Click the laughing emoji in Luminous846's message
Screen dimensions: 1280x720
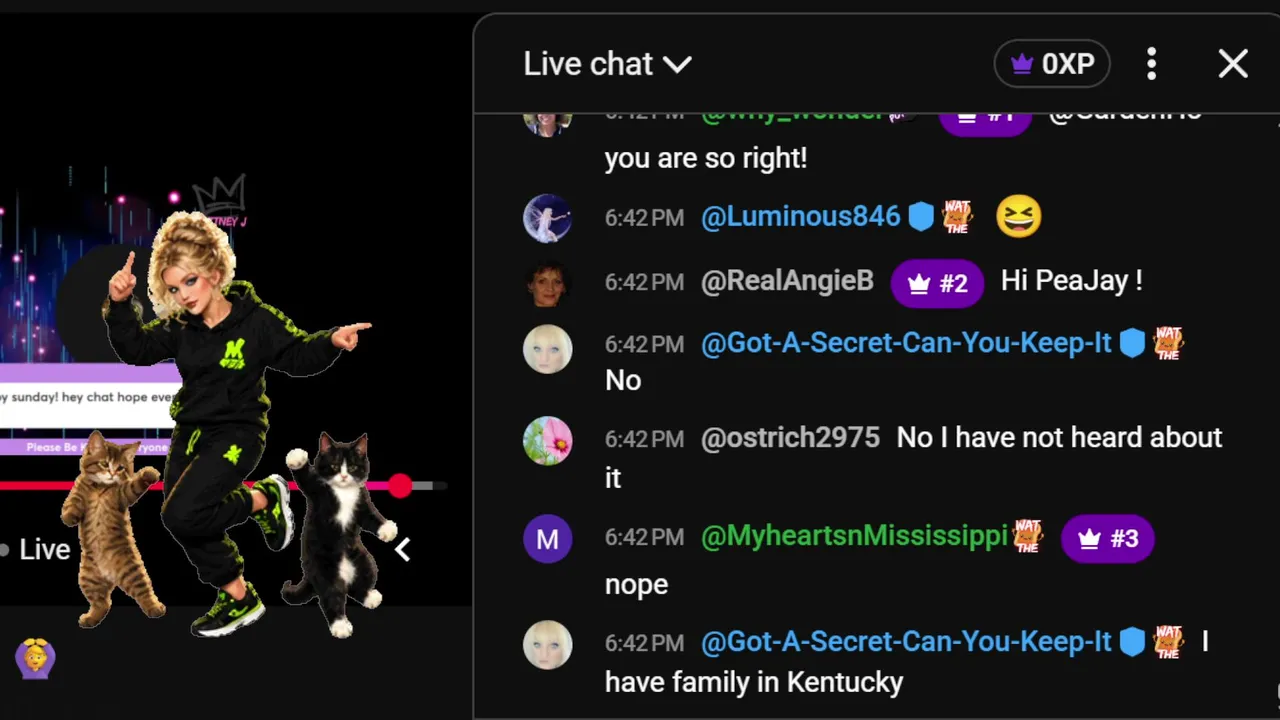(1019, 217)
